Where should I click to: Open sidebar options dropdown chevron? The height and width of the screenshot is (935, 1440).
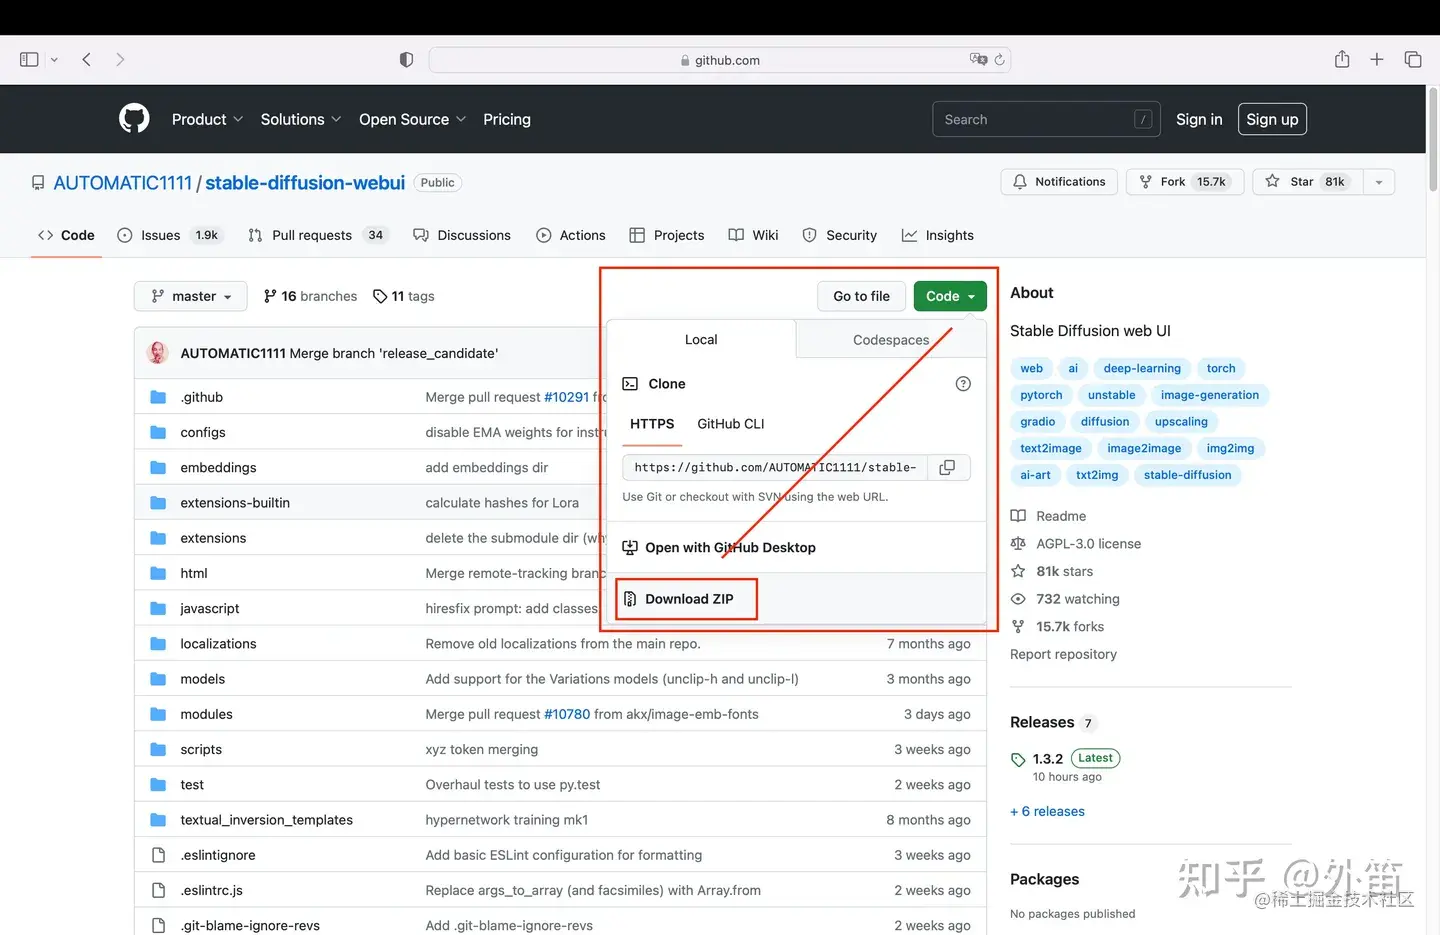[x=54, y=60]
